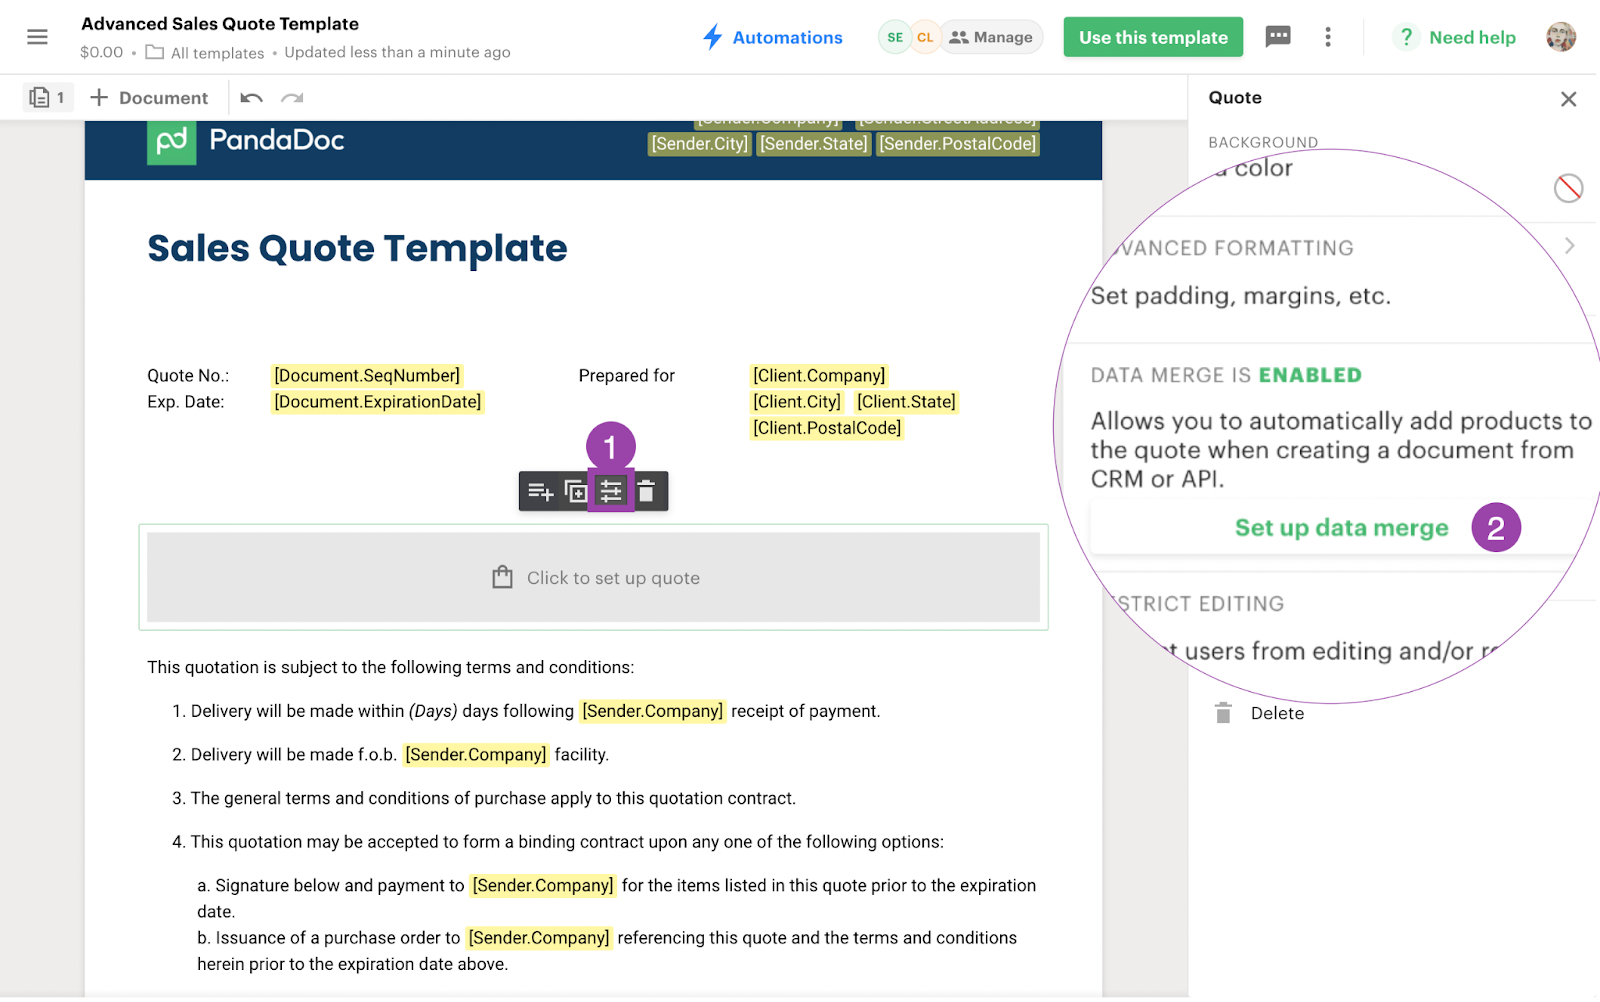
Task: Click the Set padding, margins, etc. text
Action: [1240, 296]
